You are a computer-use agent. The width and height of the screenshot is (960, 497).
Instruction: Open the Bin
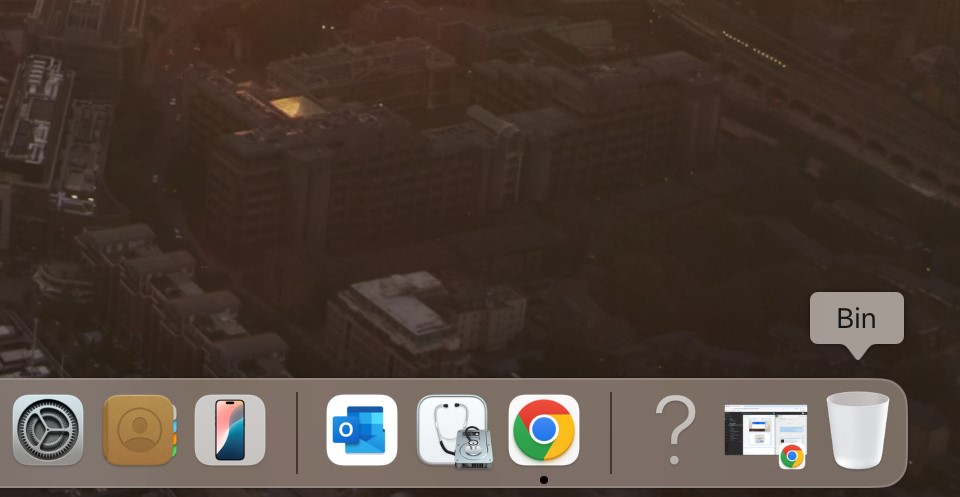(857, 430)
